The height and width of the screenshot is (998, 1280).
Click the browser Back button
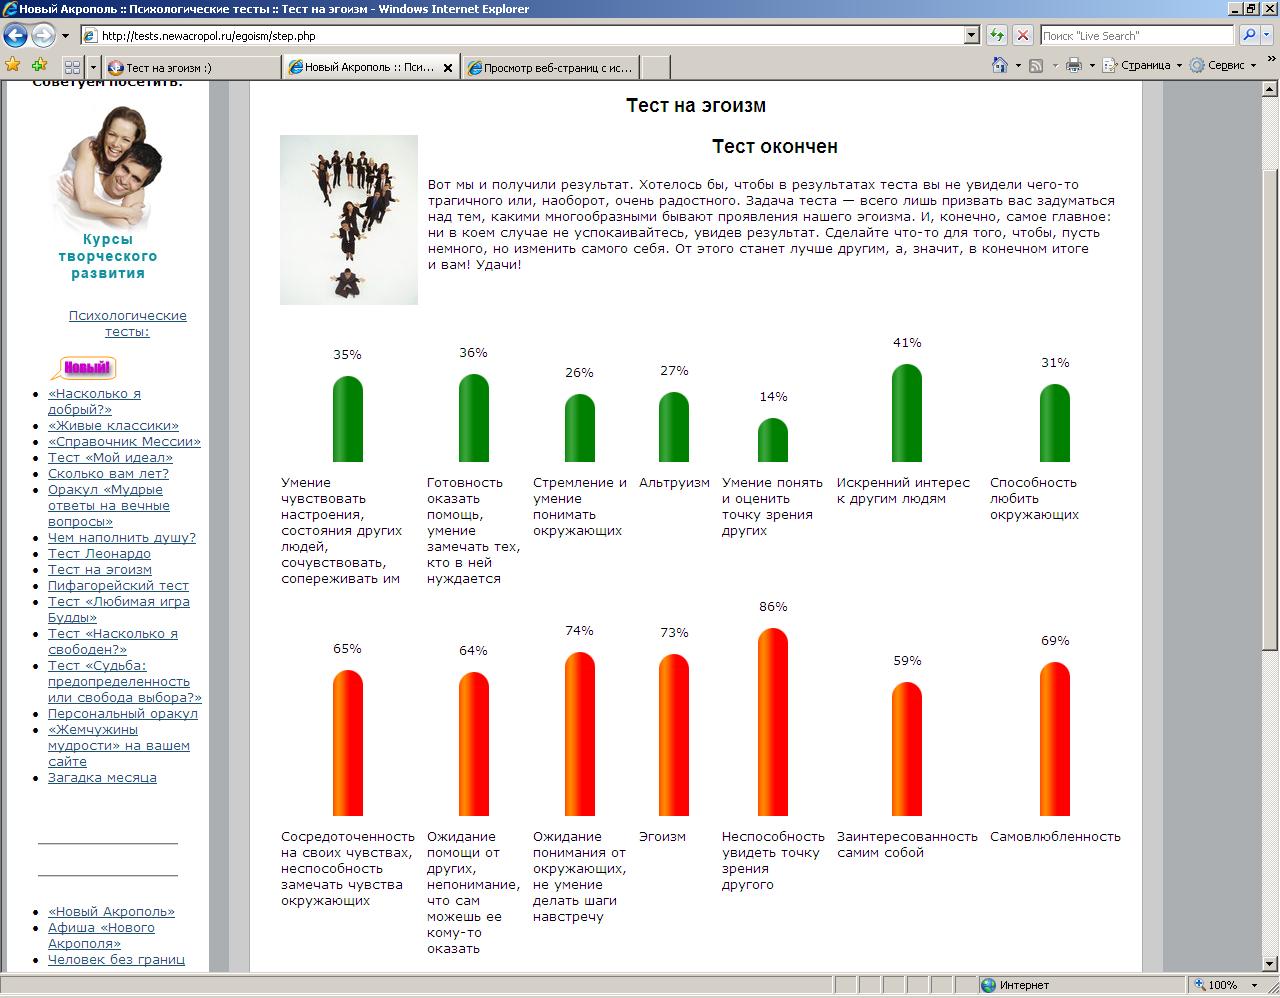click(x=15, y=36)
